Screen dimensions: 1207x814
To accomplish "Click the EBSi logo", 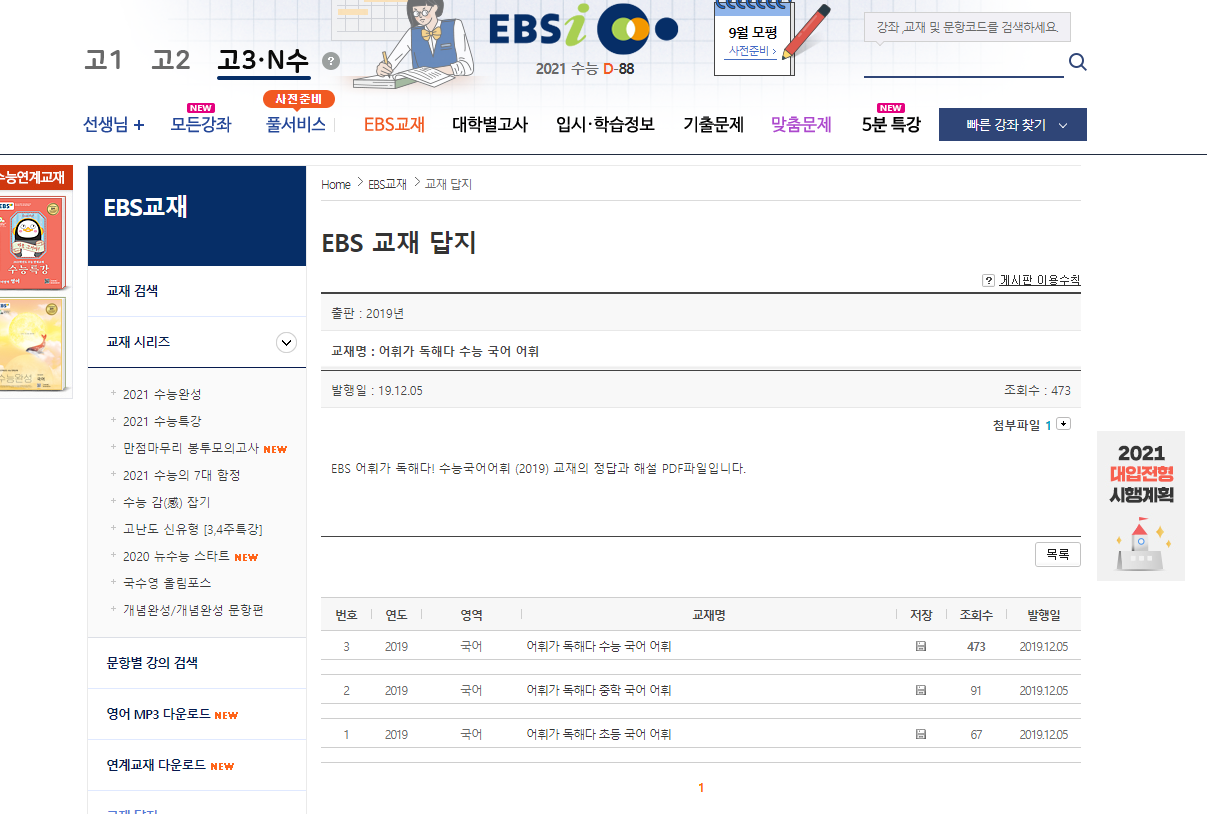I will click(x=583, y=29).
